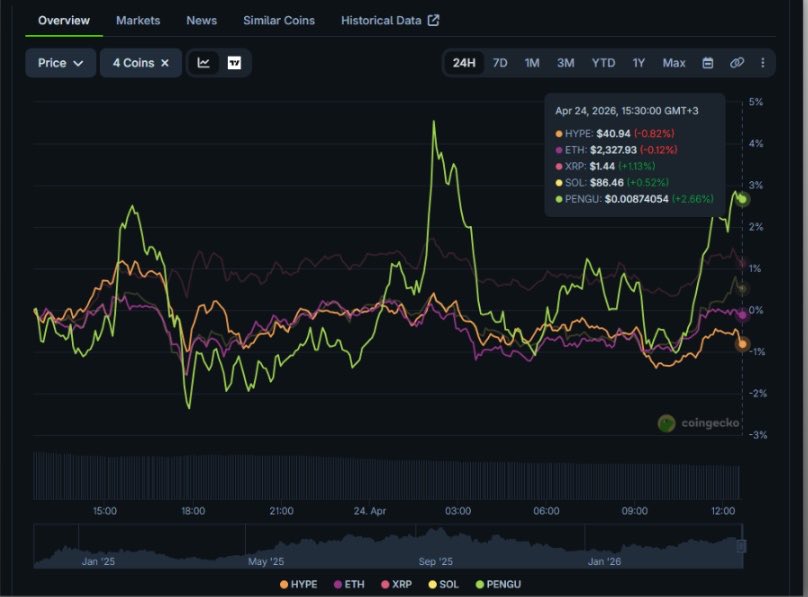The width and height of the screenshot is (808, 597).
Task: Select the 7D time range
Action: [x=500, y=63]
